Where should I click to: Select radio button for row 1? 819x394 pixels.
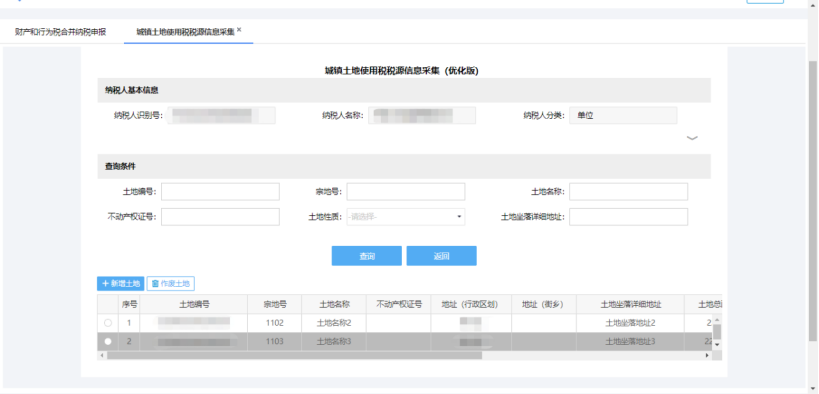tap(108, 323)
